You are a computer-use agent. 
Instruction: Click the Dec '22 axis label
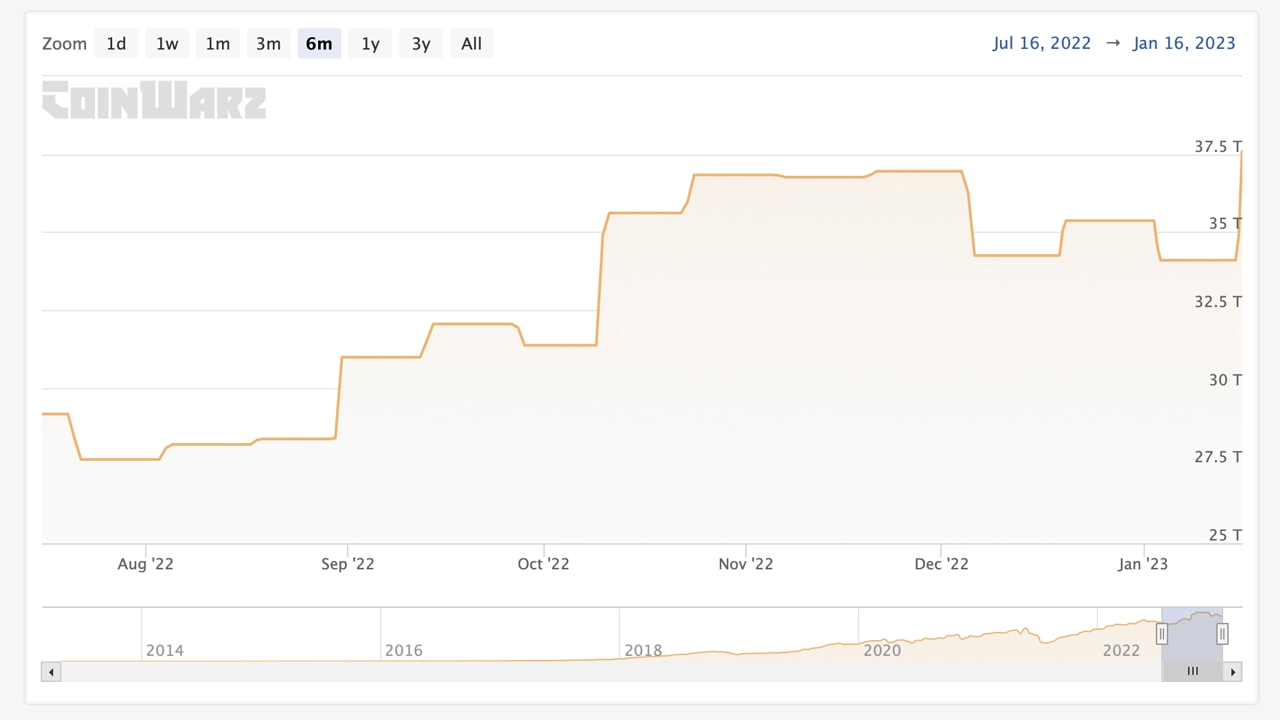(942, 564)
